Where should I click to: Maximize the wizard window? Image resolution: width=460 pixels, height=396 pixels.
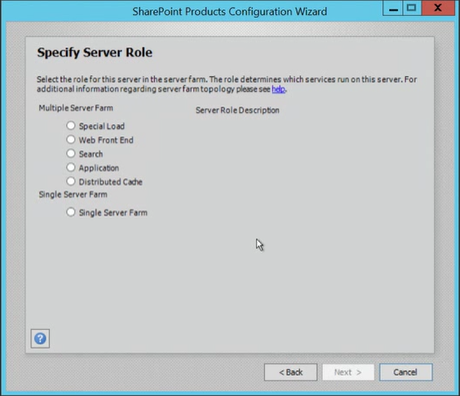(412, 8)
